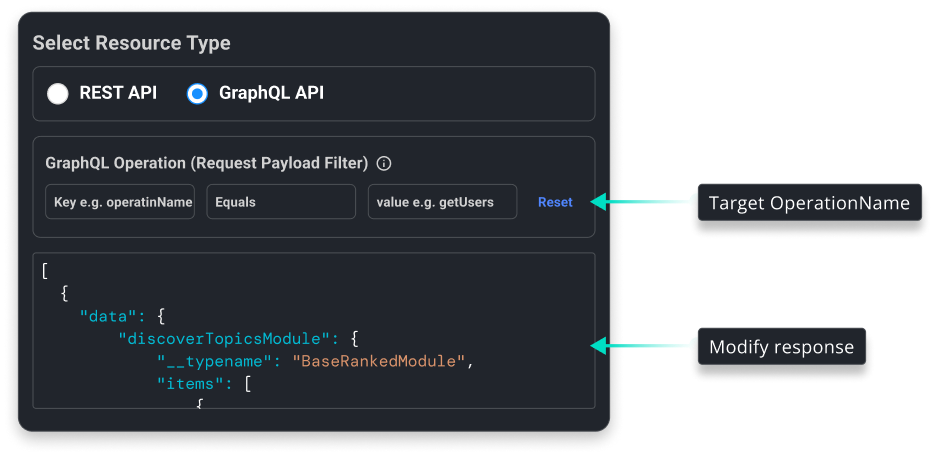Click the info icon beside Request Payload Filter
Image resolution: width=932 pixels, height=455 pixels.
(385, 163)
